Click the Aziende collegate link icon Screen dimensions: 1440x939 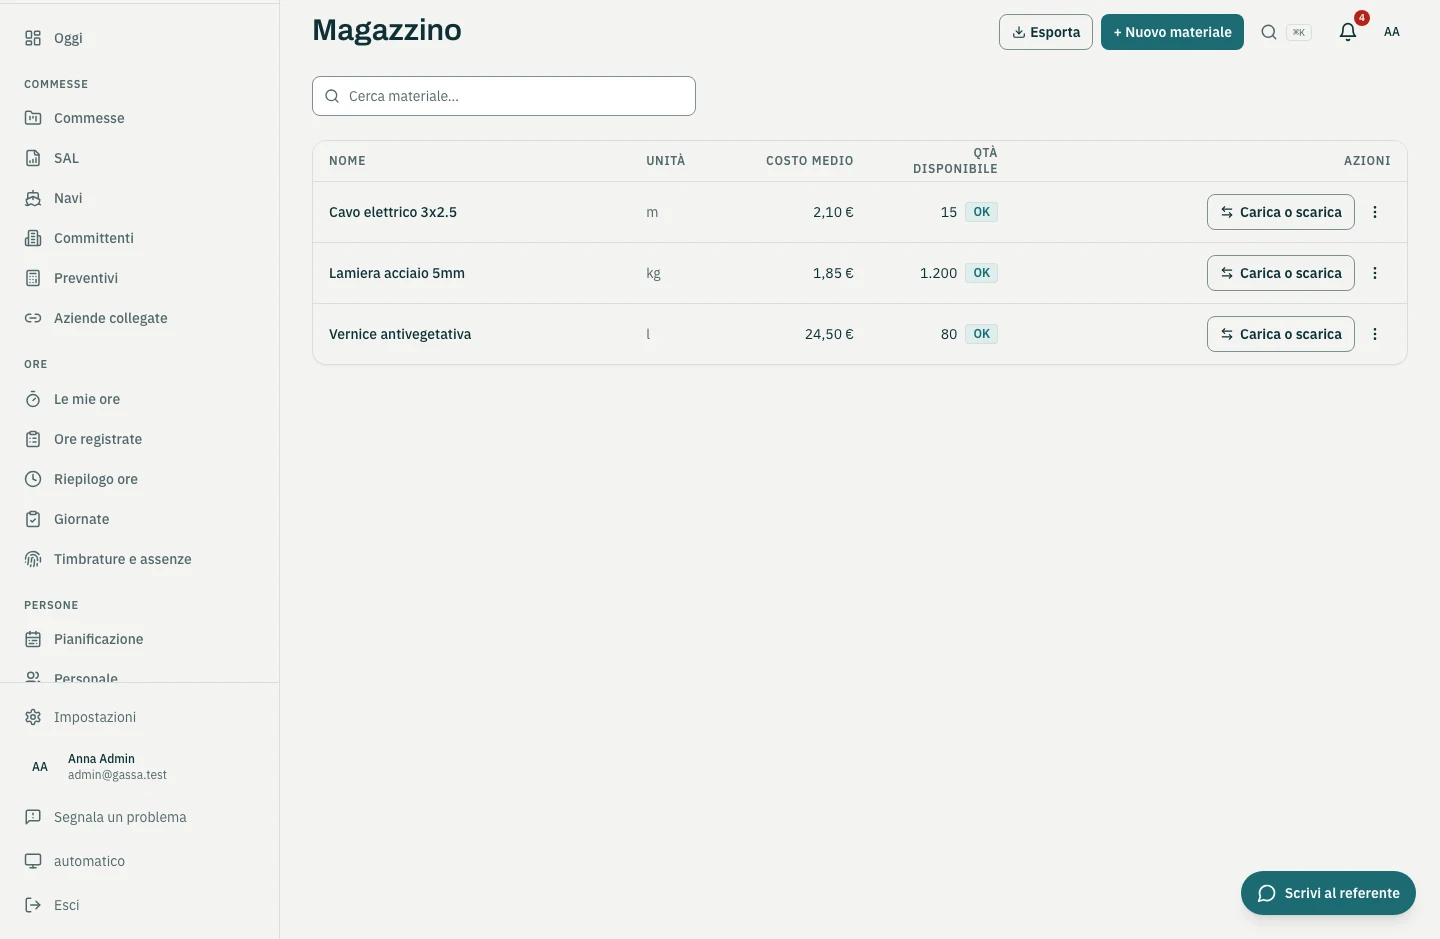coord(33,318)
